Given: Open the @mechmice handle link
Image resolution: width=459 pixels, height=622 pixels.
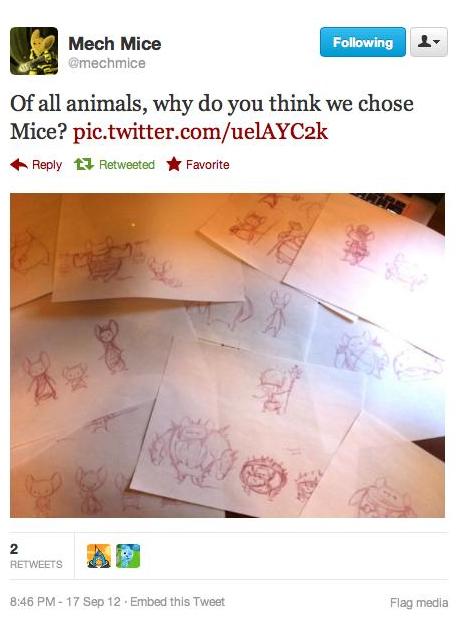Looking at the screenshot, I should 107,63.
